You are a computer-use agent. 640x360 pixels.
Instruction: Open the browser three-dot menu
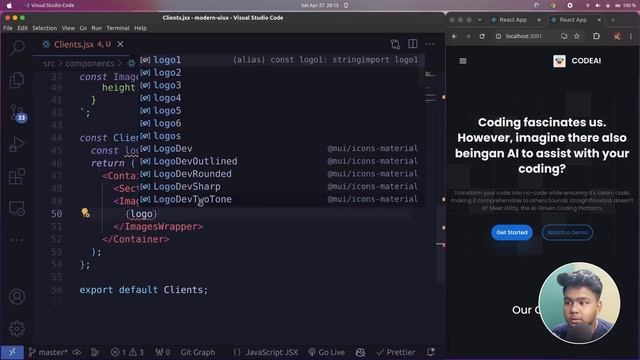pyautogui.click(x=631, y=36)
